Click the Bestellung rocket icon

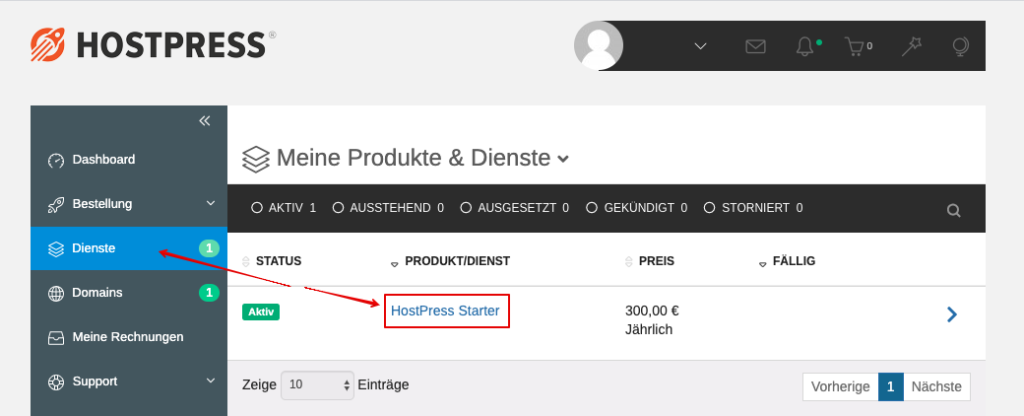(x=56, y=205)
